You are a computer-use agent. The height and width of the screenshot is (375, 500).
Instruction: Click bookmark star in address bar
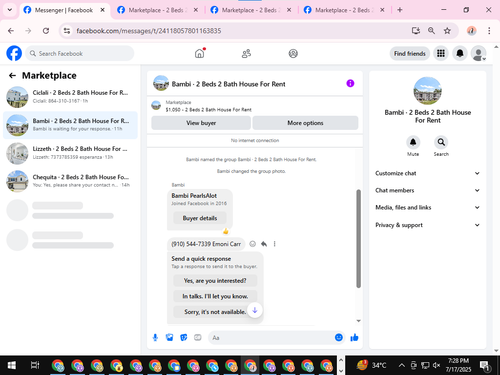[447, 31]
